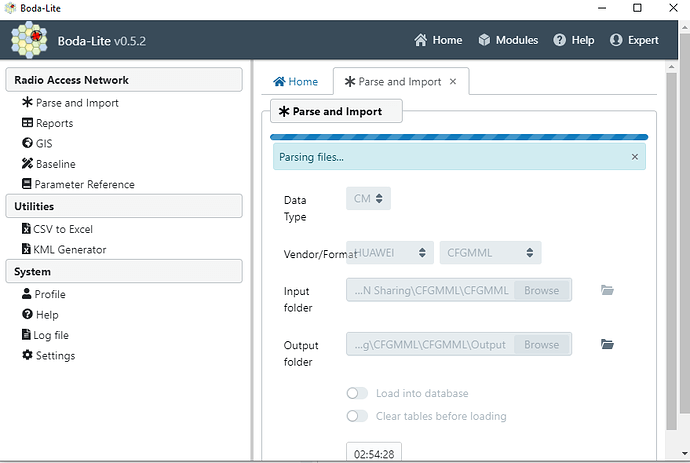
Task: Click the Help question circle icon in the top bar
Action: click(559, 40)
